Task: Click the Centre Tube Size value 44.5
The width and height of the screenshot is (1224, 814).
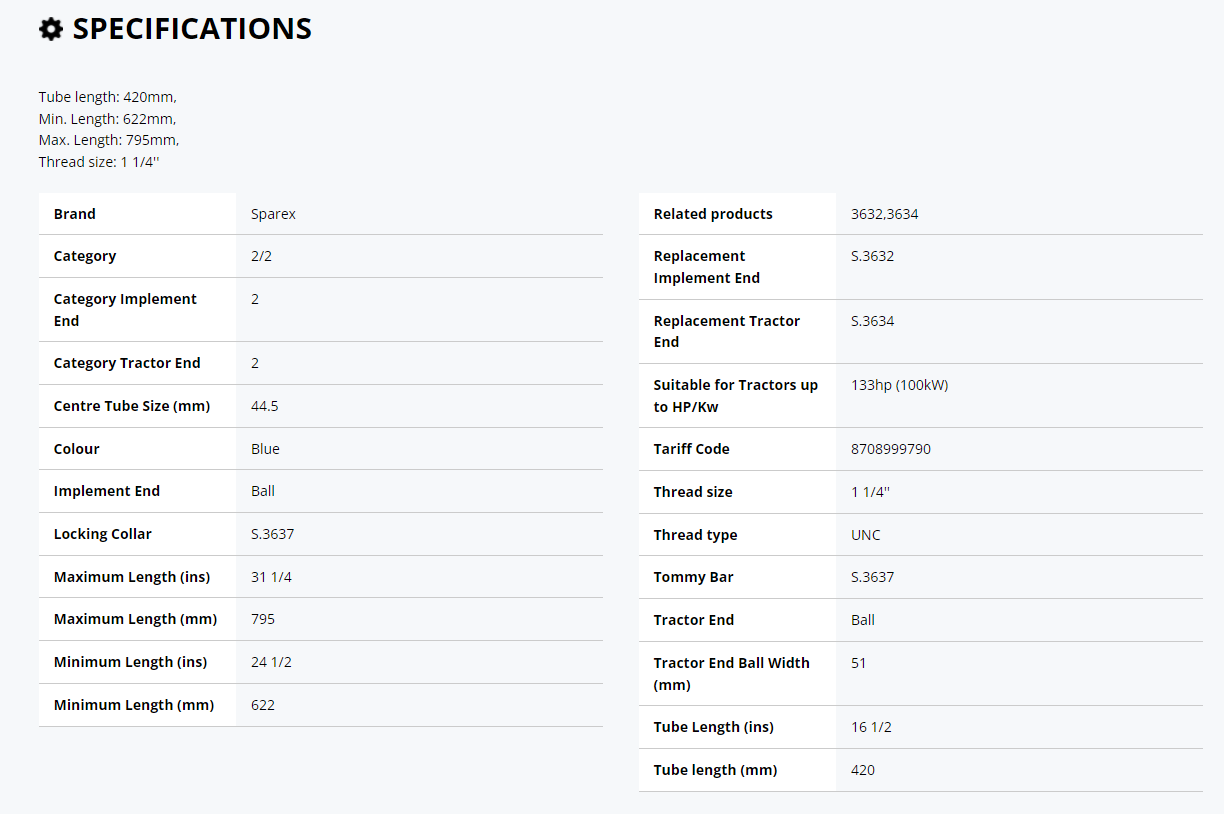Action: coord(265,406)
